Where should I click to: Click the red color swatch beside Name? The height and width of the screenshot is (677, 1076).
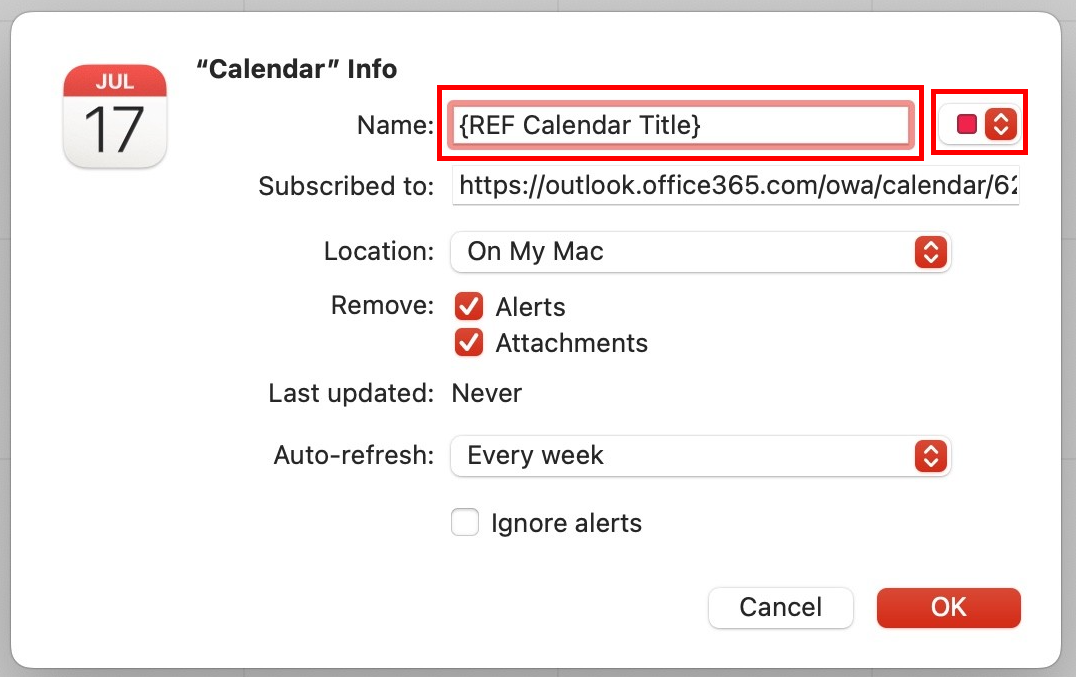point(967,124)
